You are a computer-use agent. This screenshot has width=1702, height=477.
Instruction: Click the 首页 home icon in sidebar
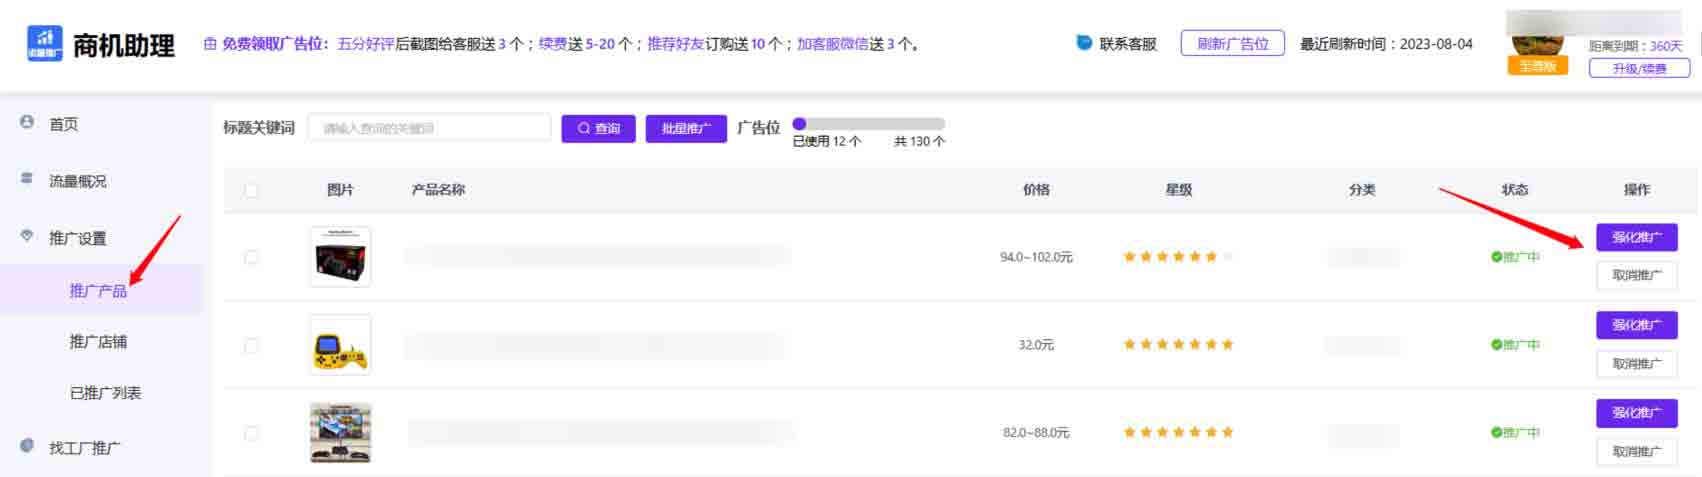[x=27, y=122]
